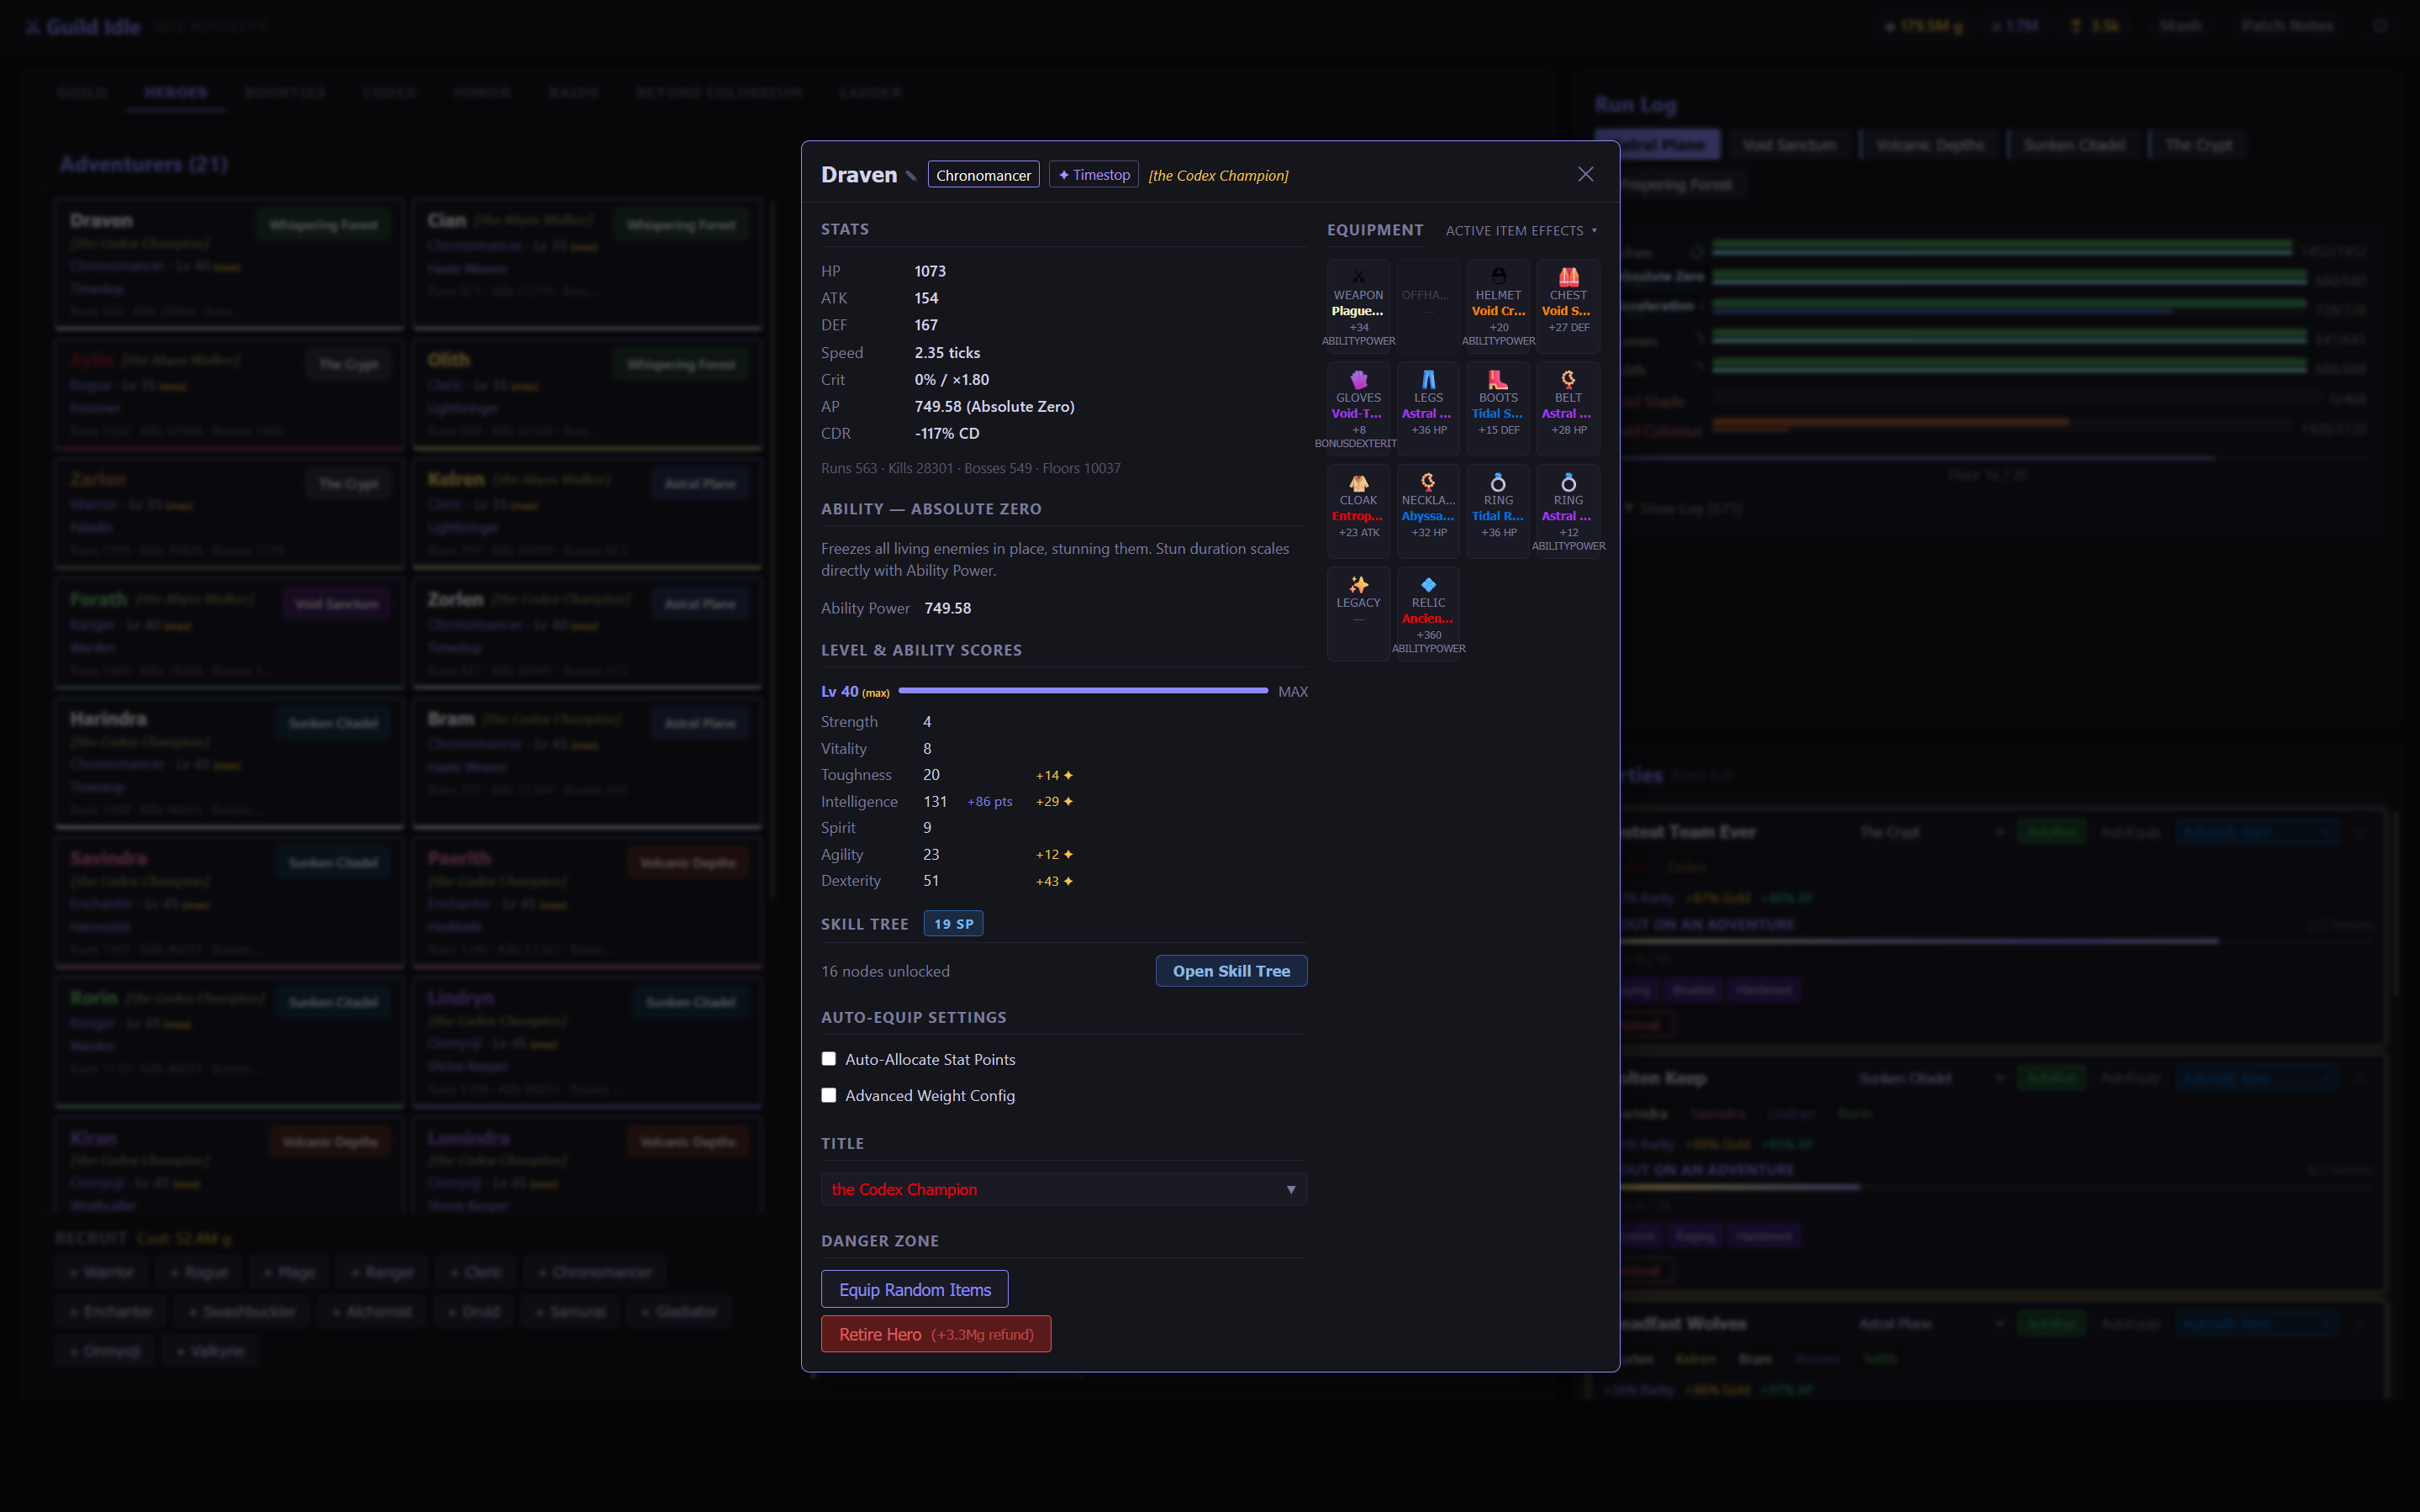The image size is (2420, 1512).
Task: Open the Helmet slot Void Cr item
Action: tap(1498, 306)
